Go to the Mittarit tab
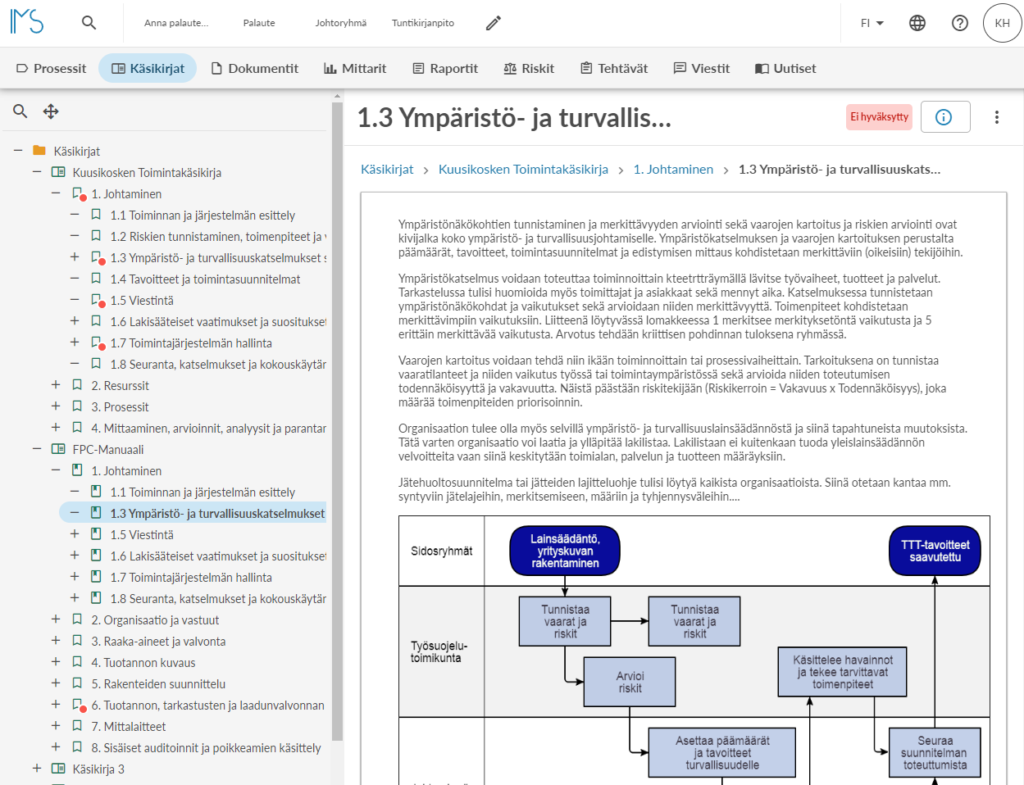Screen dimensions: 1024x785 (355, 69)
